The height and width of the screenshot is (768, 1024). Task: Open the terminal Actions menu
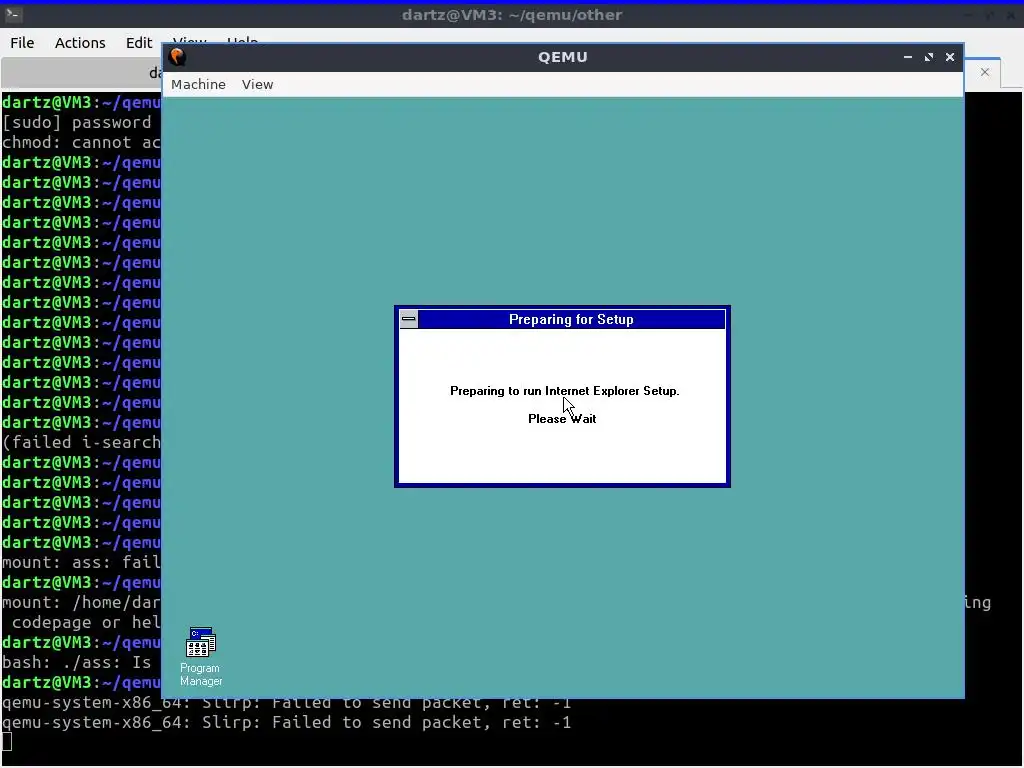point(80,42)
